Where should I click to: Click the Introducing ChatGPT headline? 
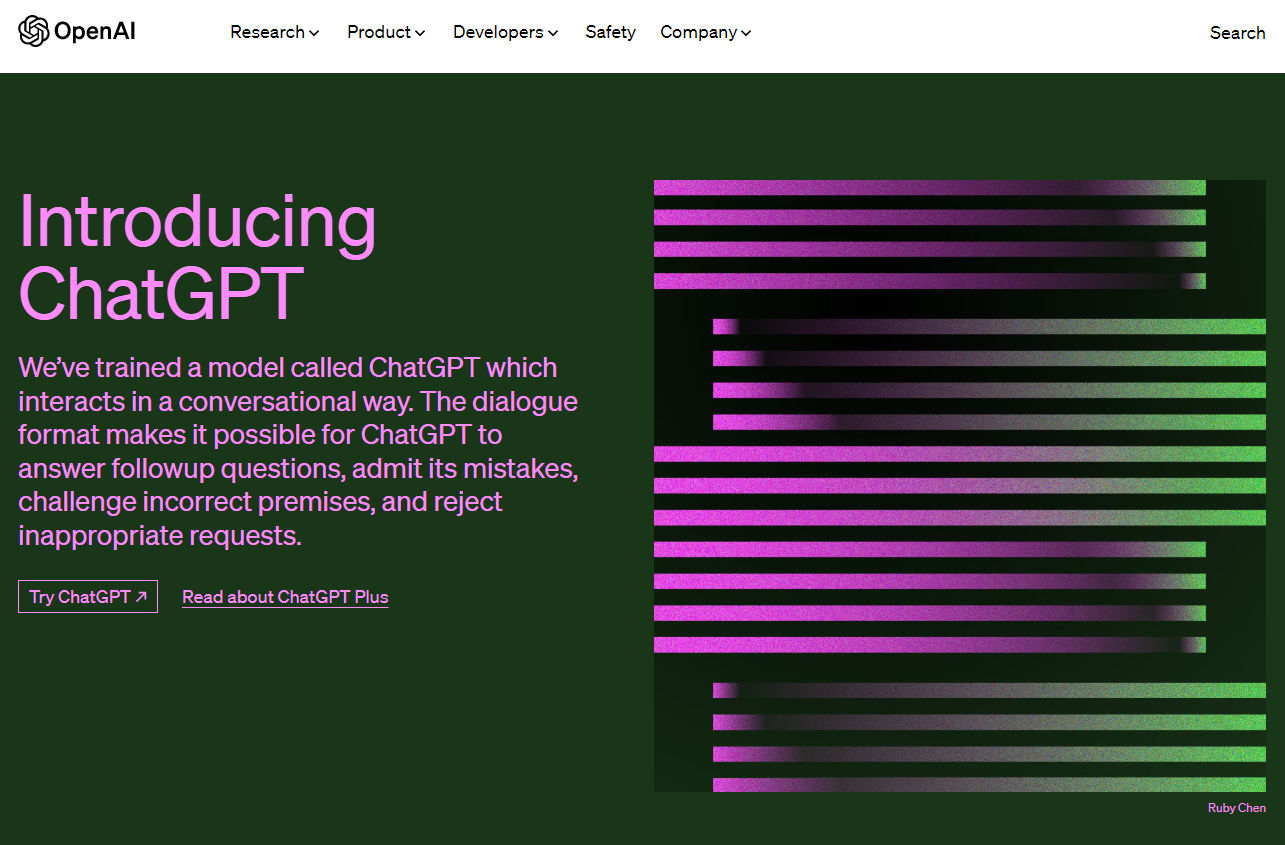198,257
